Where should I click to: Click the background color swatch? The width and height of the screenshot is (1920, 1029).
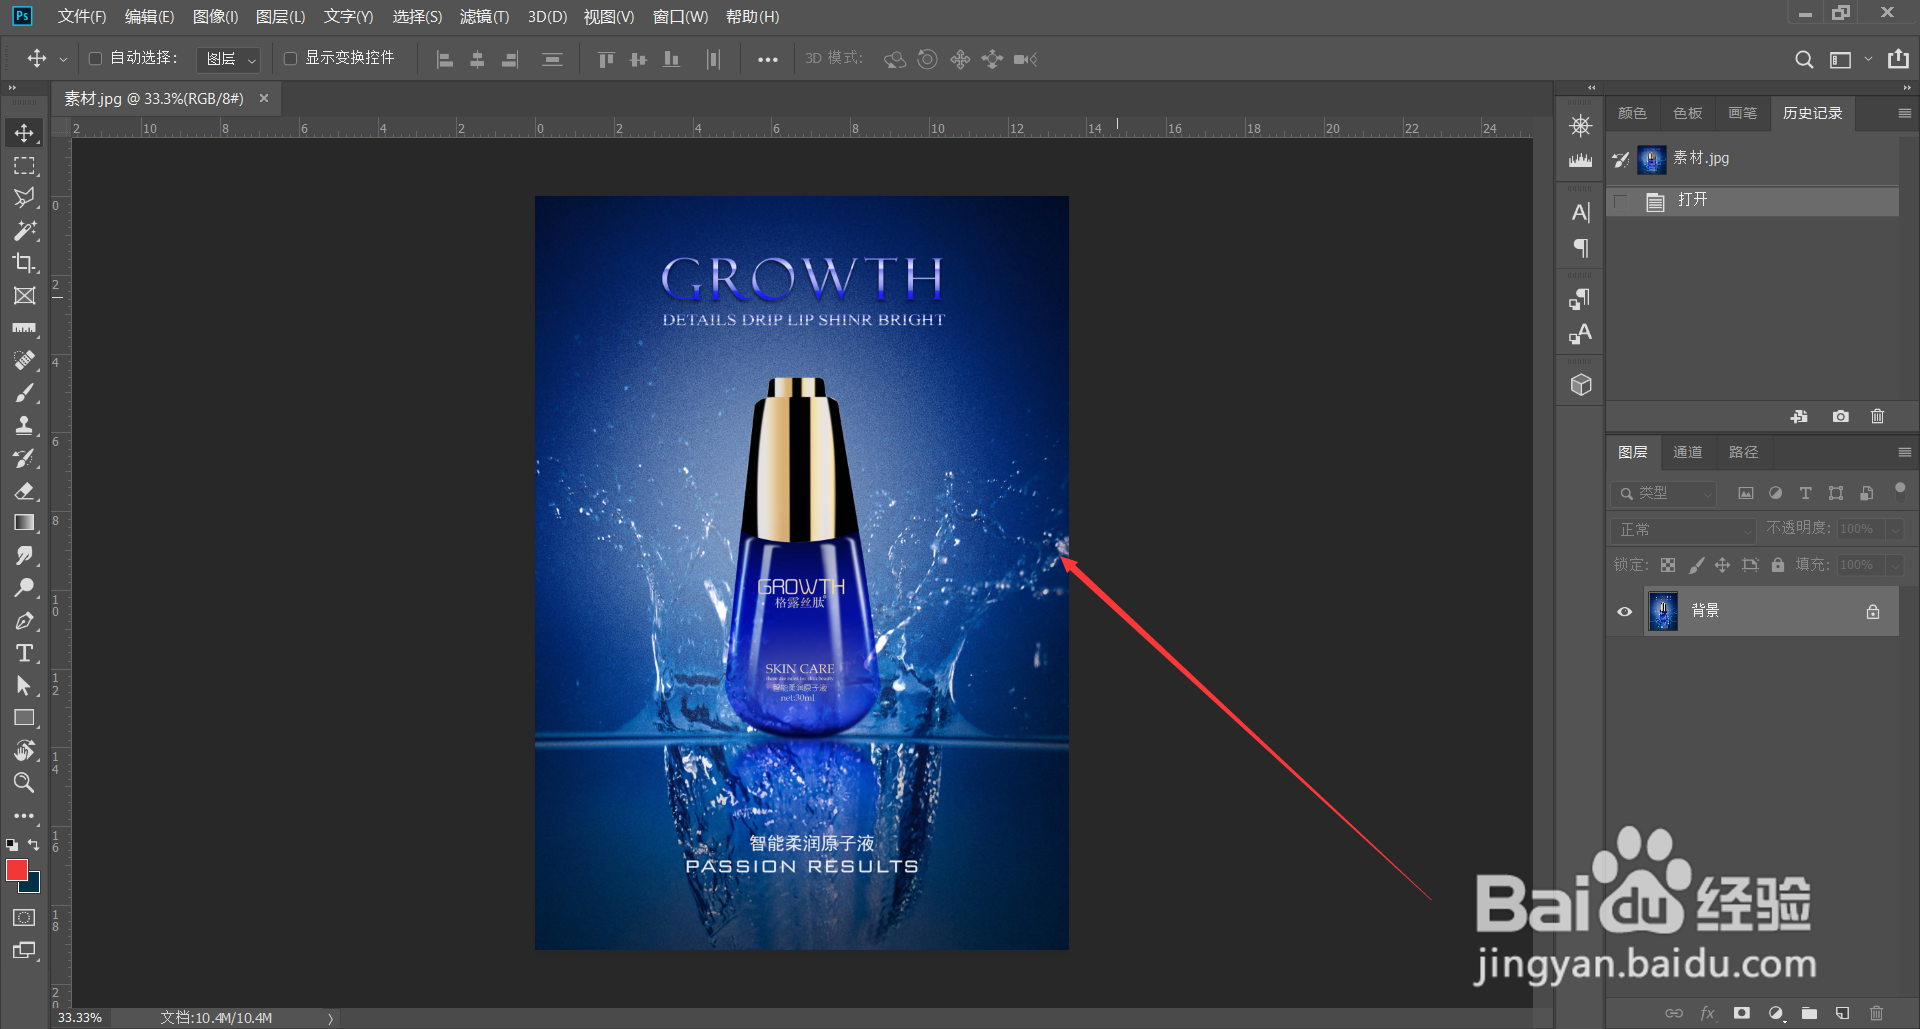pos(33,886)
